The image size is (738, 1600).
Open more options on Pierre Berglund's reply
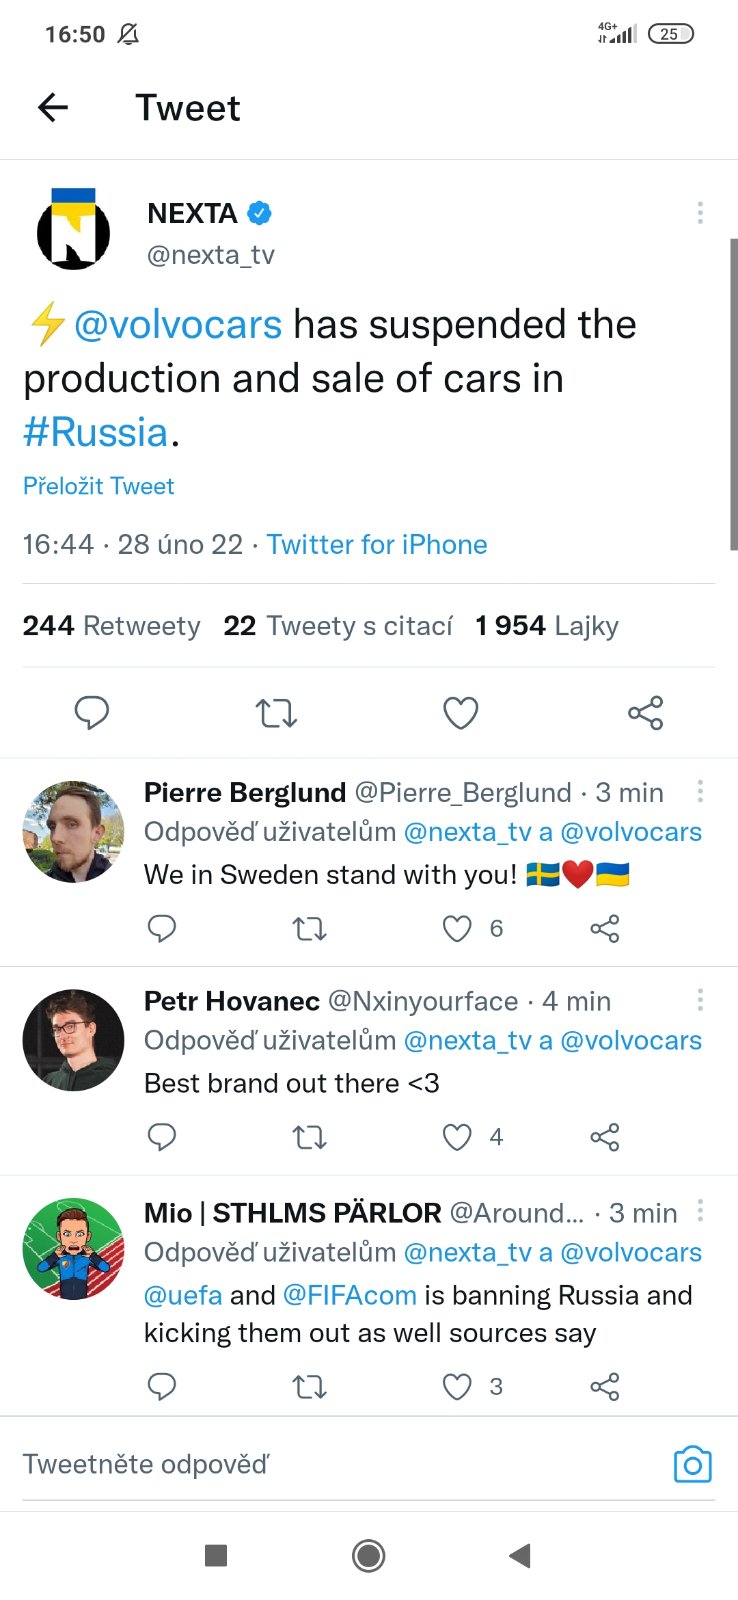pos(700,791)
